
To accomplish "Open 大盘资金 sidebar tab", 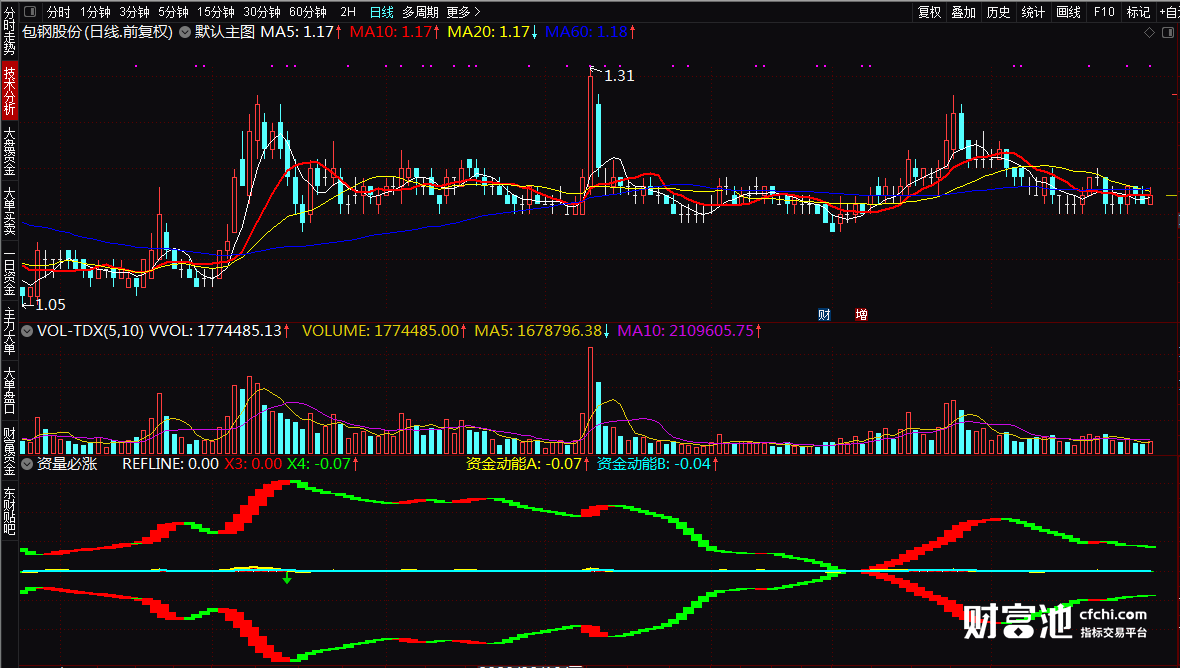I will click(x=9, y=150).
